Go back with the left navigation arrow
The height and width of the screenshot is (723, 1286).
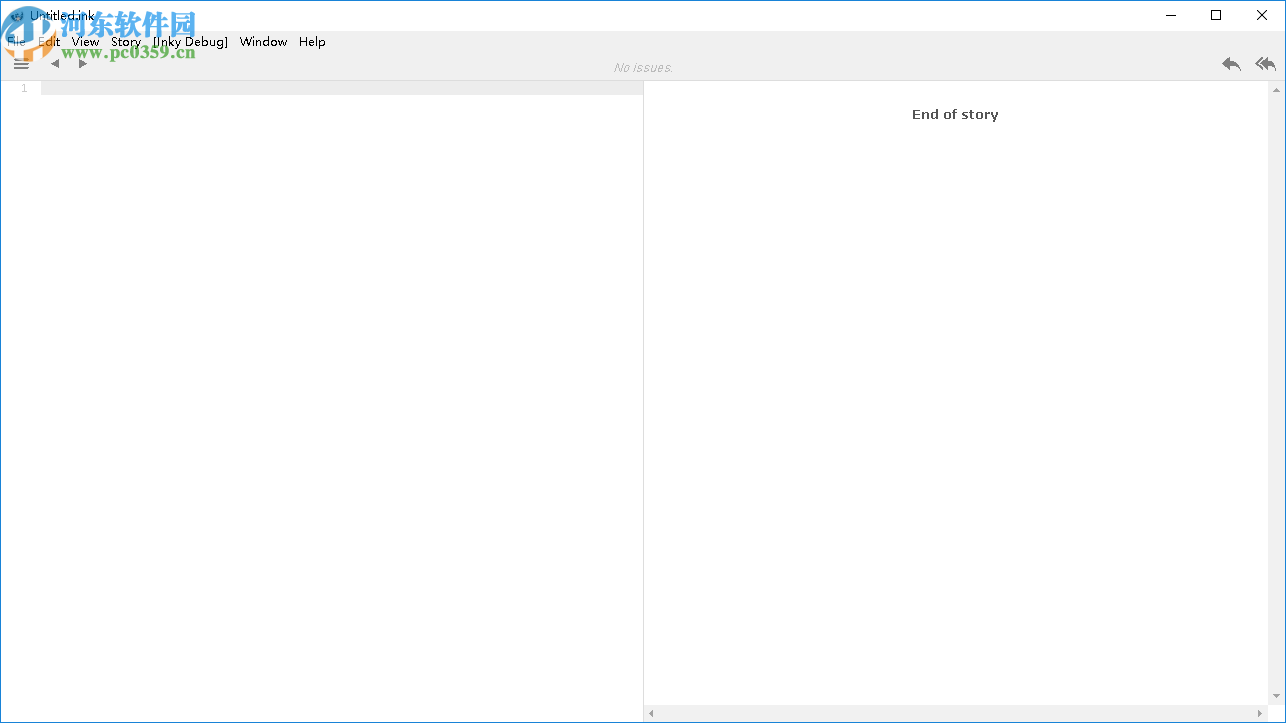pos(55,64)
